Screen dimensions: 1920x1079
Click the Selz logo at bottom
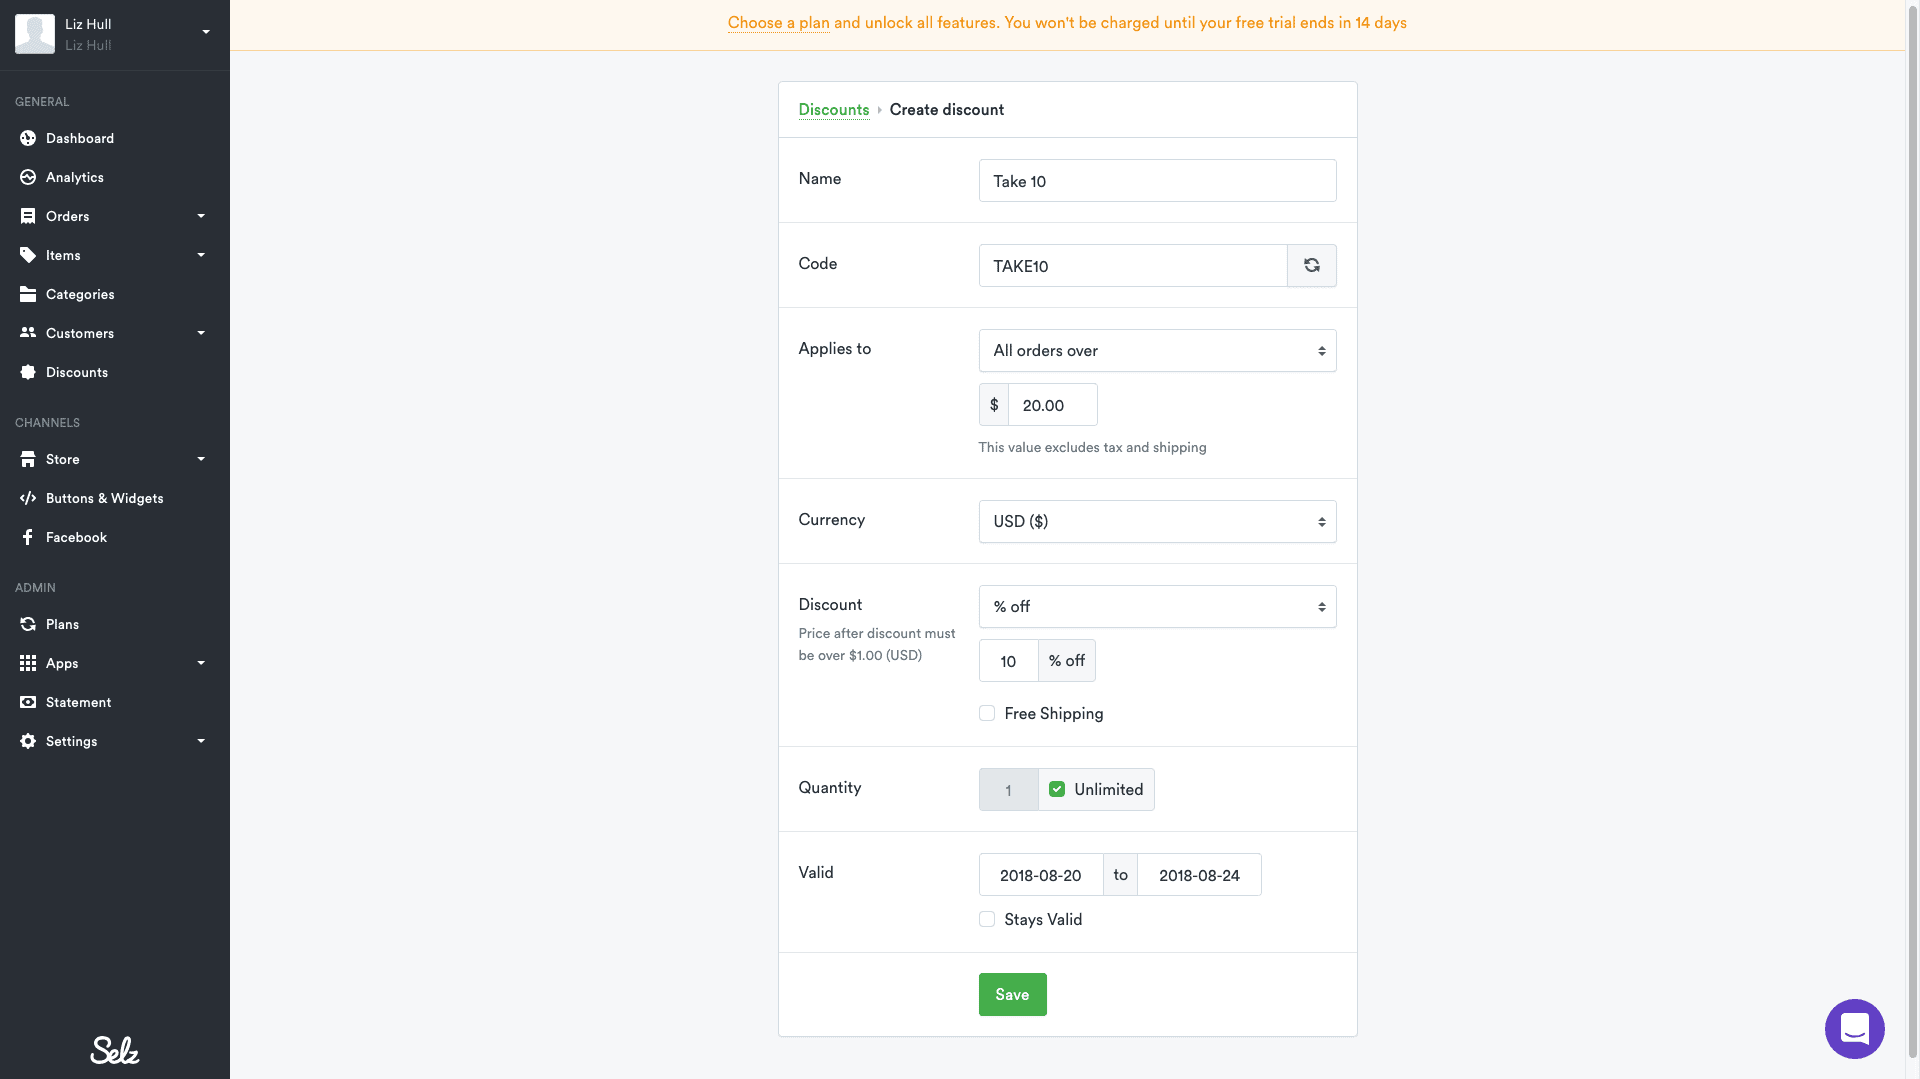pos(115,1050)
